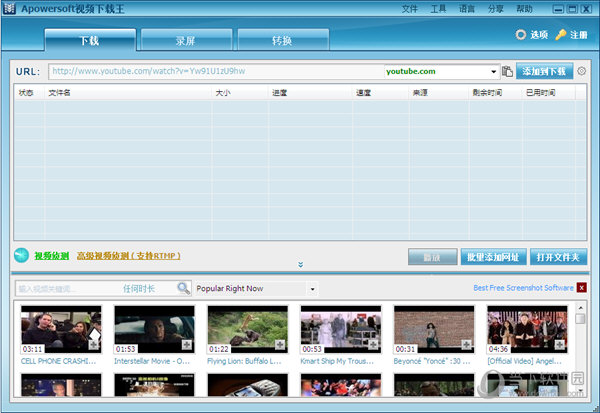Click the video search magnifier icon
600x413 pixels.
tap(184, 288)
